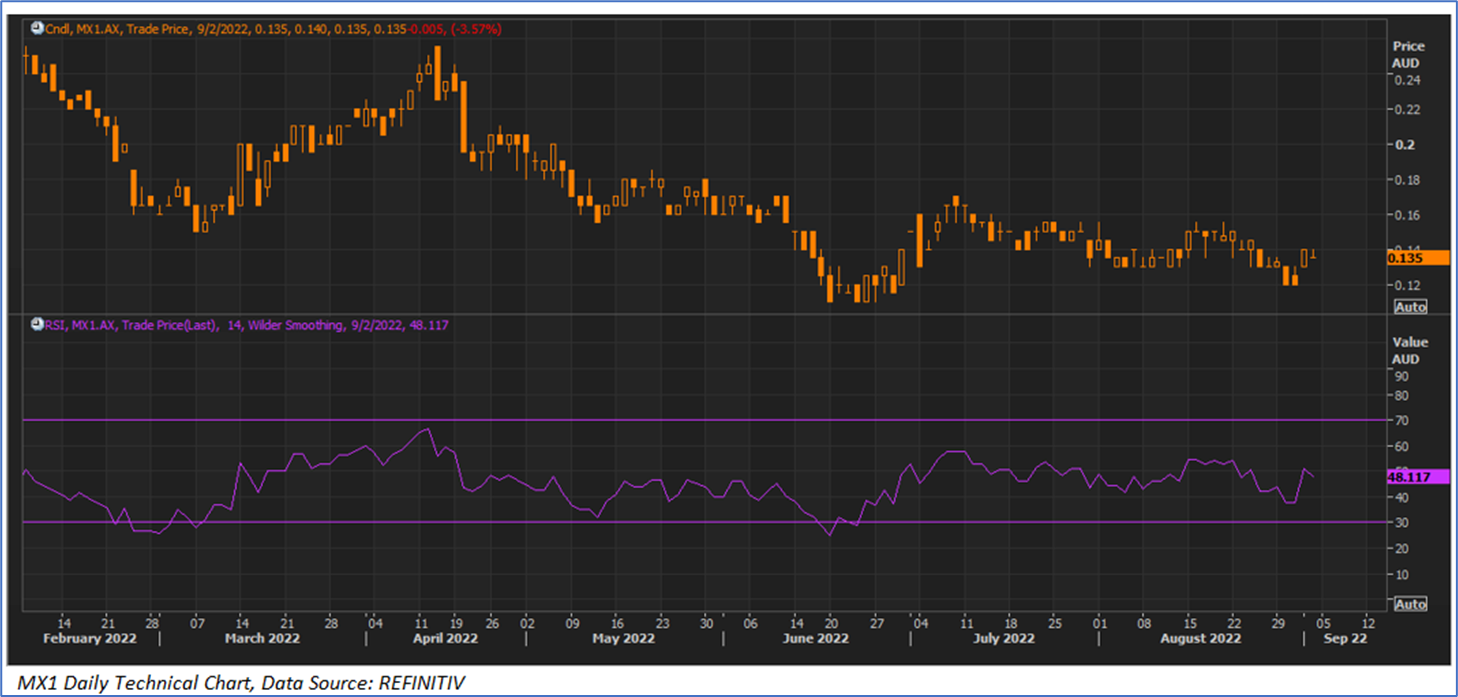The image size is (1458, 697).
Task: Click the purple 48.117 RSI value tag
Action: coord(1416,477)
